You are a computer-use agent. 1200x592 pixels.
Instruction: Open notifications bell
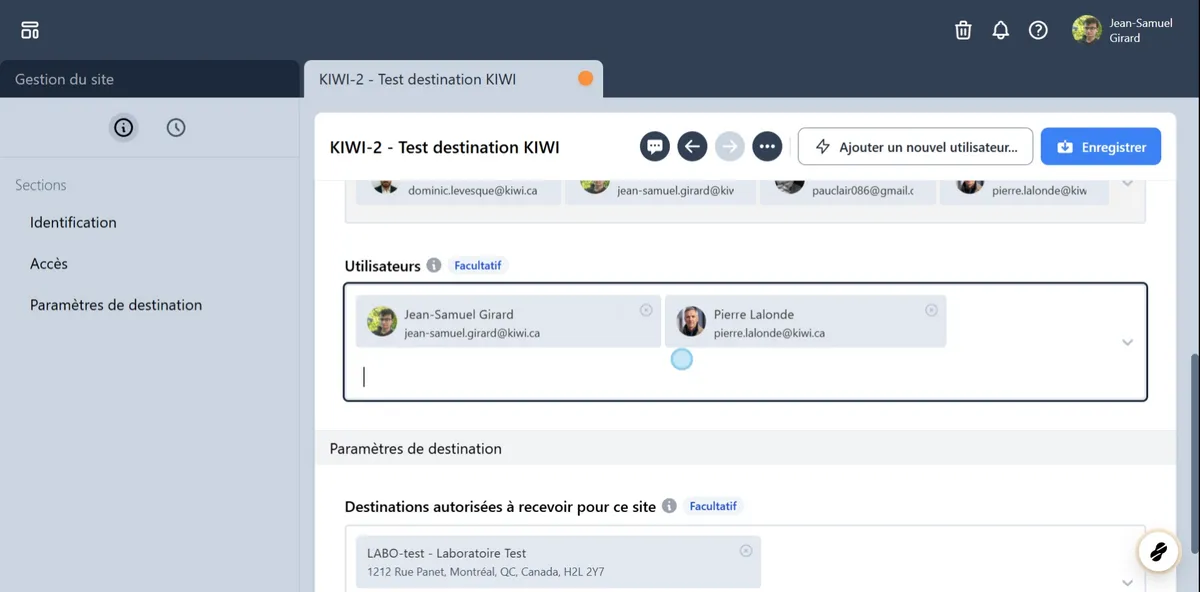[x=1001, y=30]
